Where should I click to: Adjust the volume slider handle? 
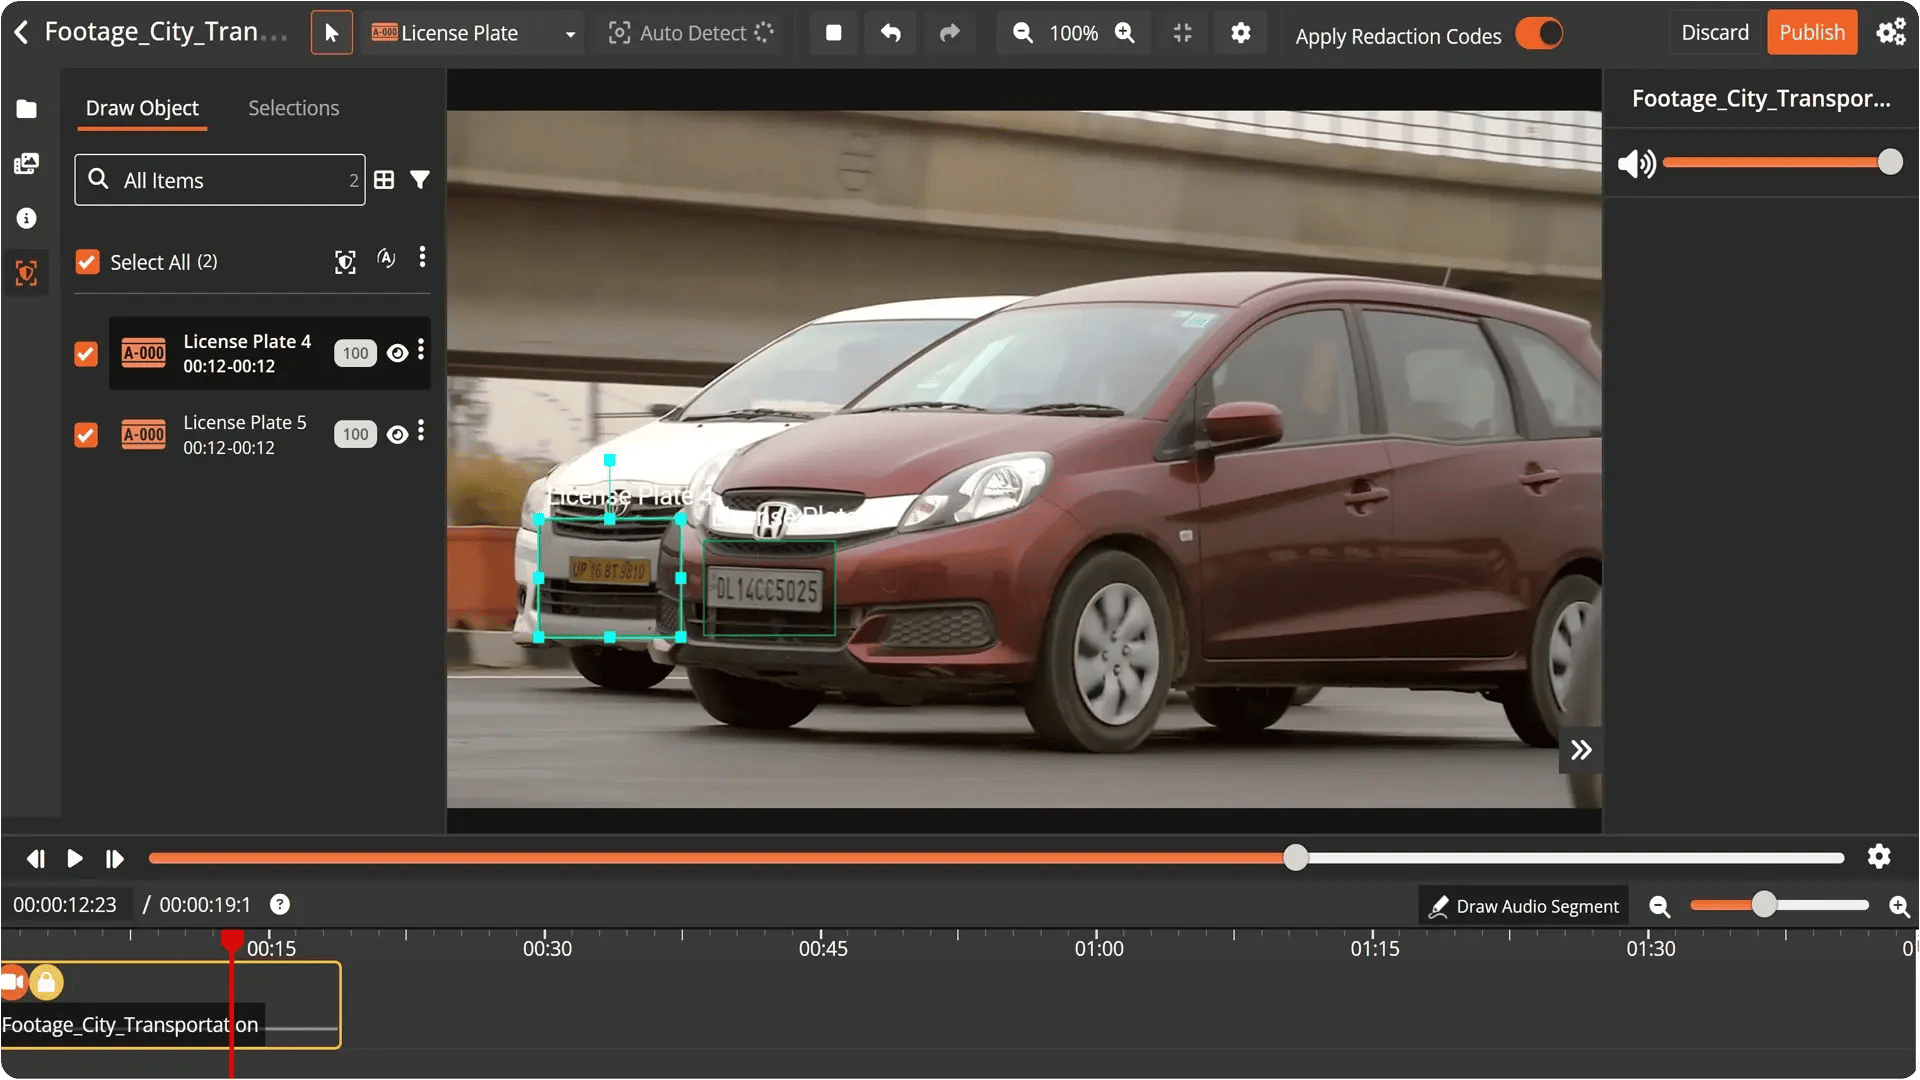(x=1890, y=162)
